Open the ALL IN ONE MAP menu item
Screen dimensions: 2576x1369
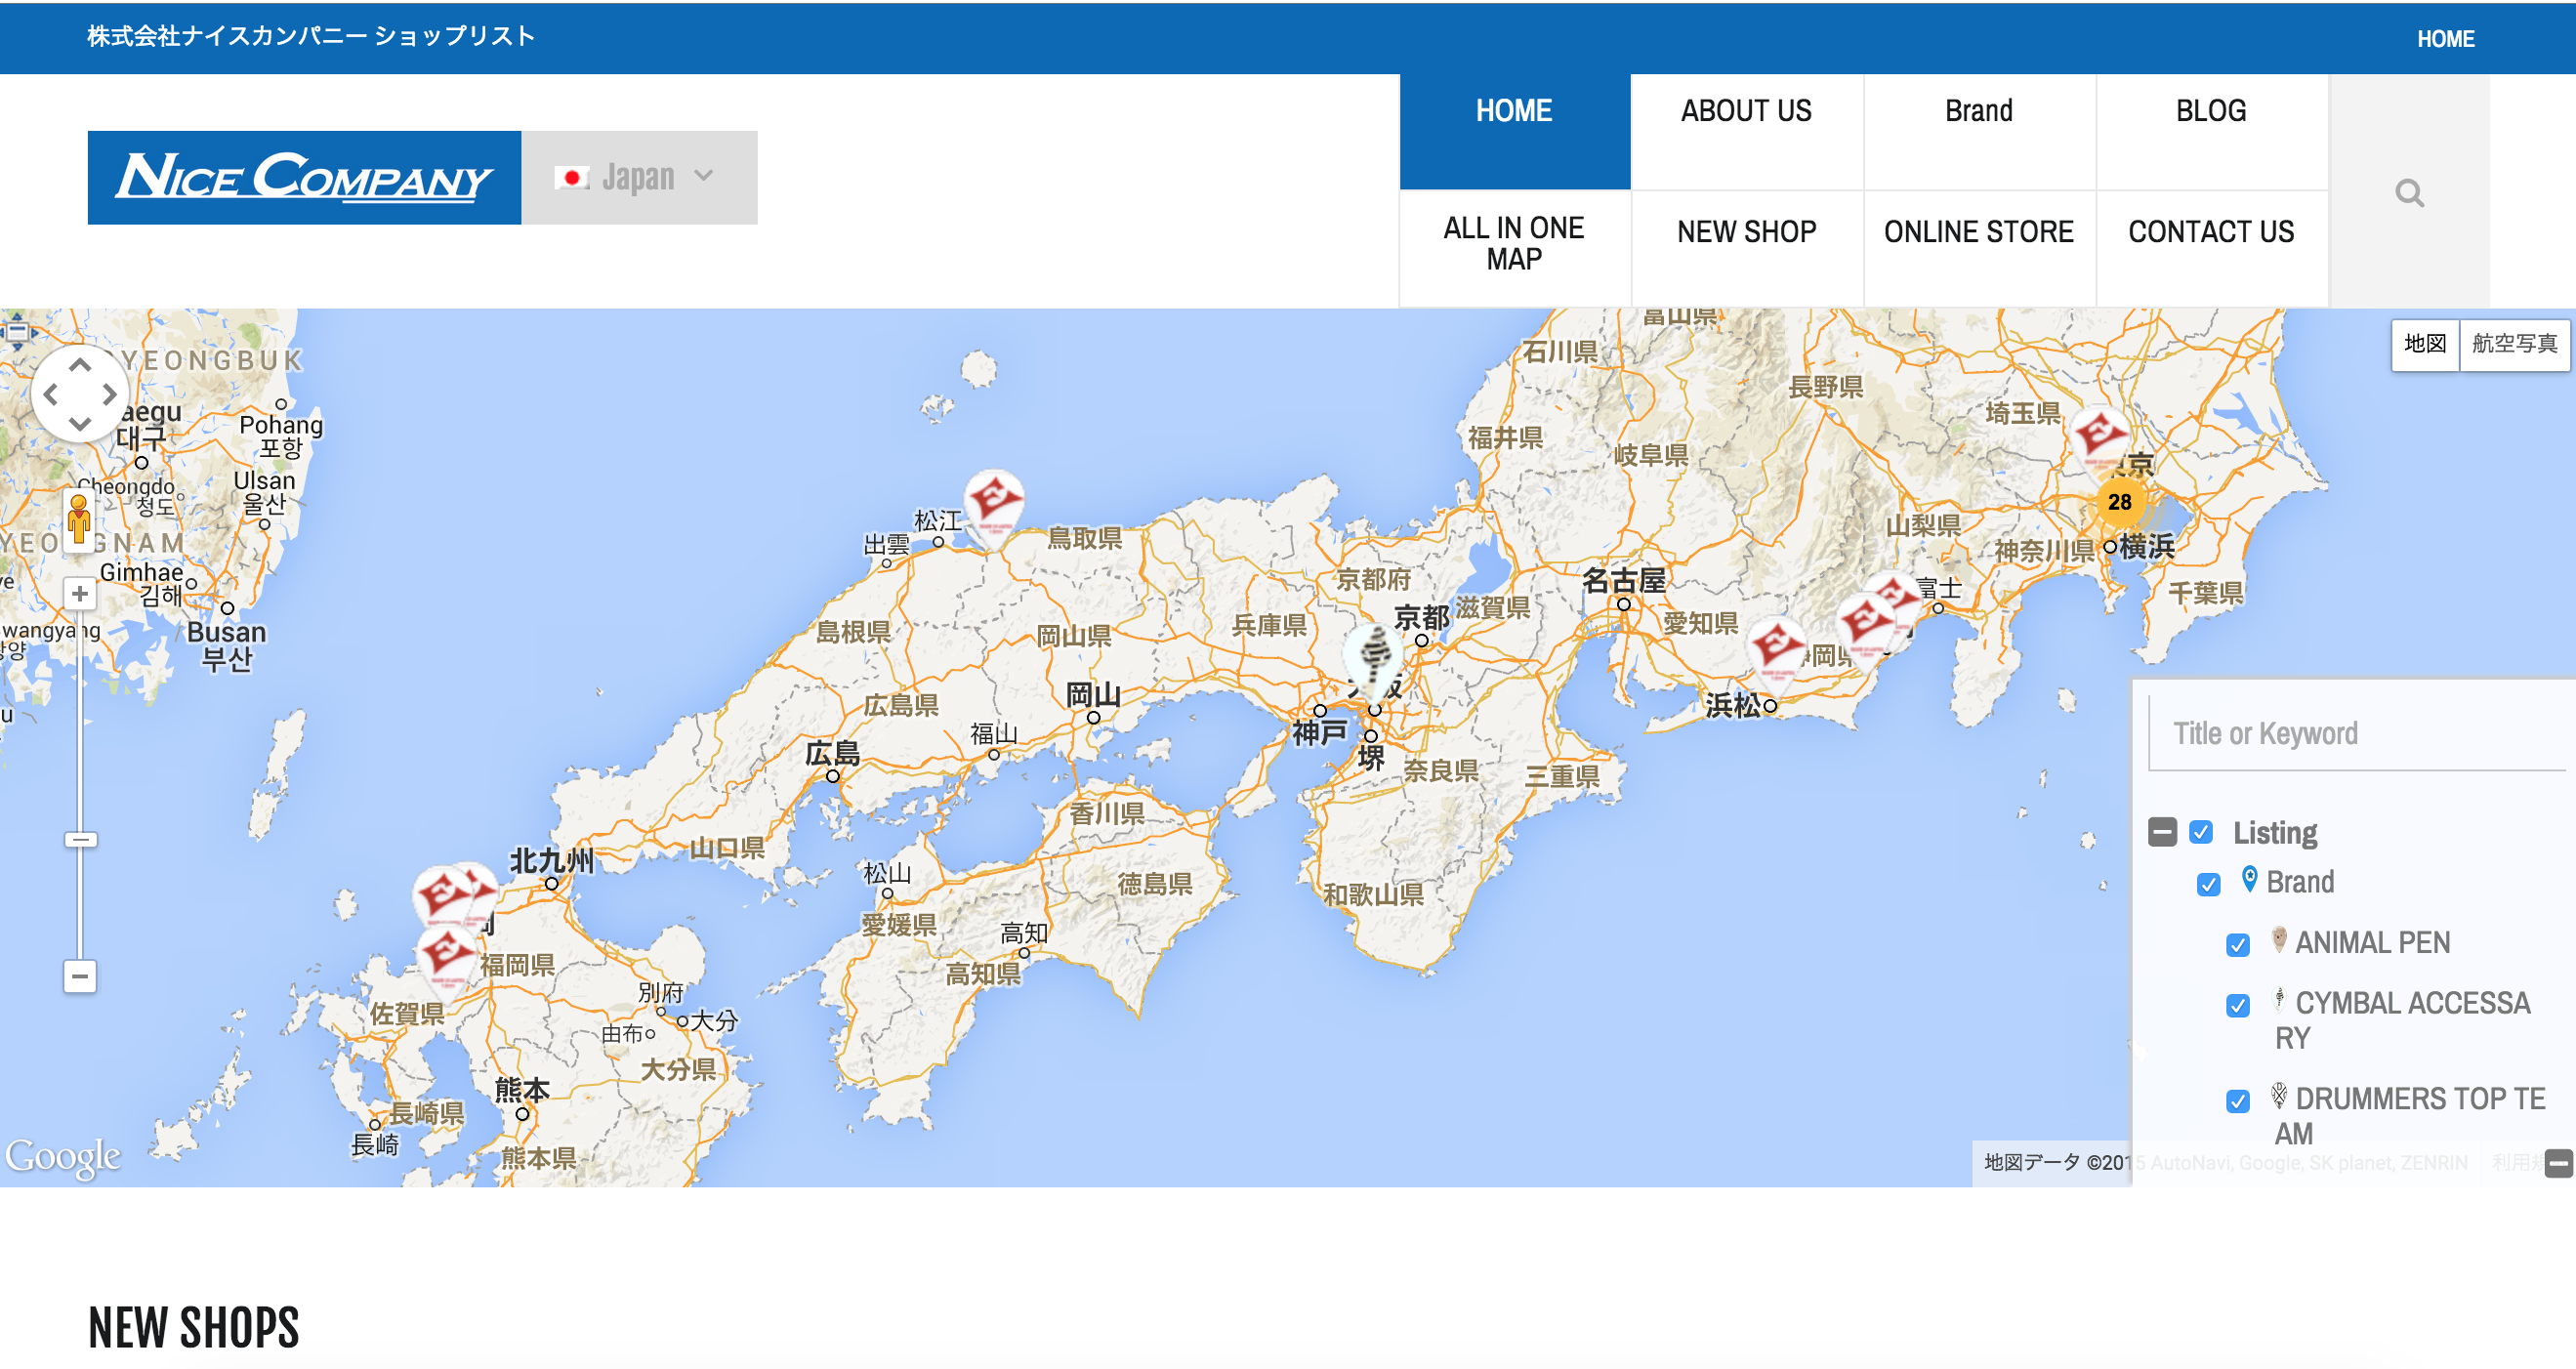coord(1514,248)
